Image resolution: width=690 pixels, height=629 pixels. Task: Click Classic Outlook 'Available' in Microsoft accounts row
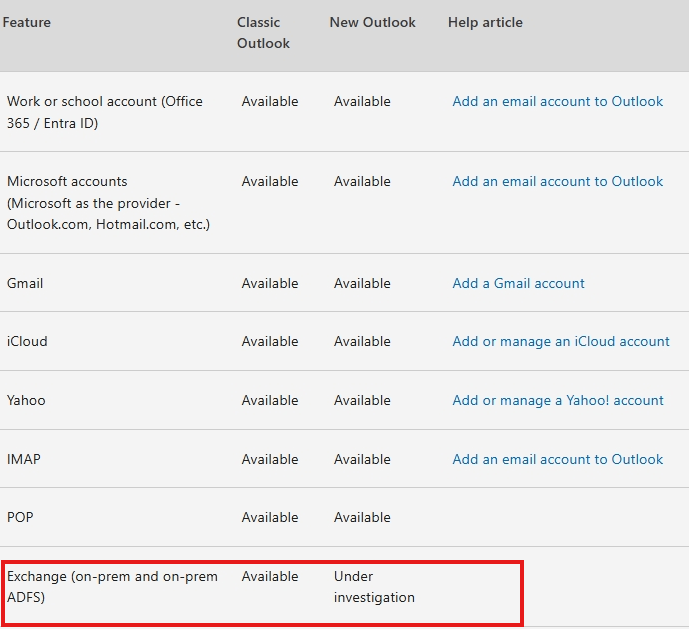click(x=270, y=181)
